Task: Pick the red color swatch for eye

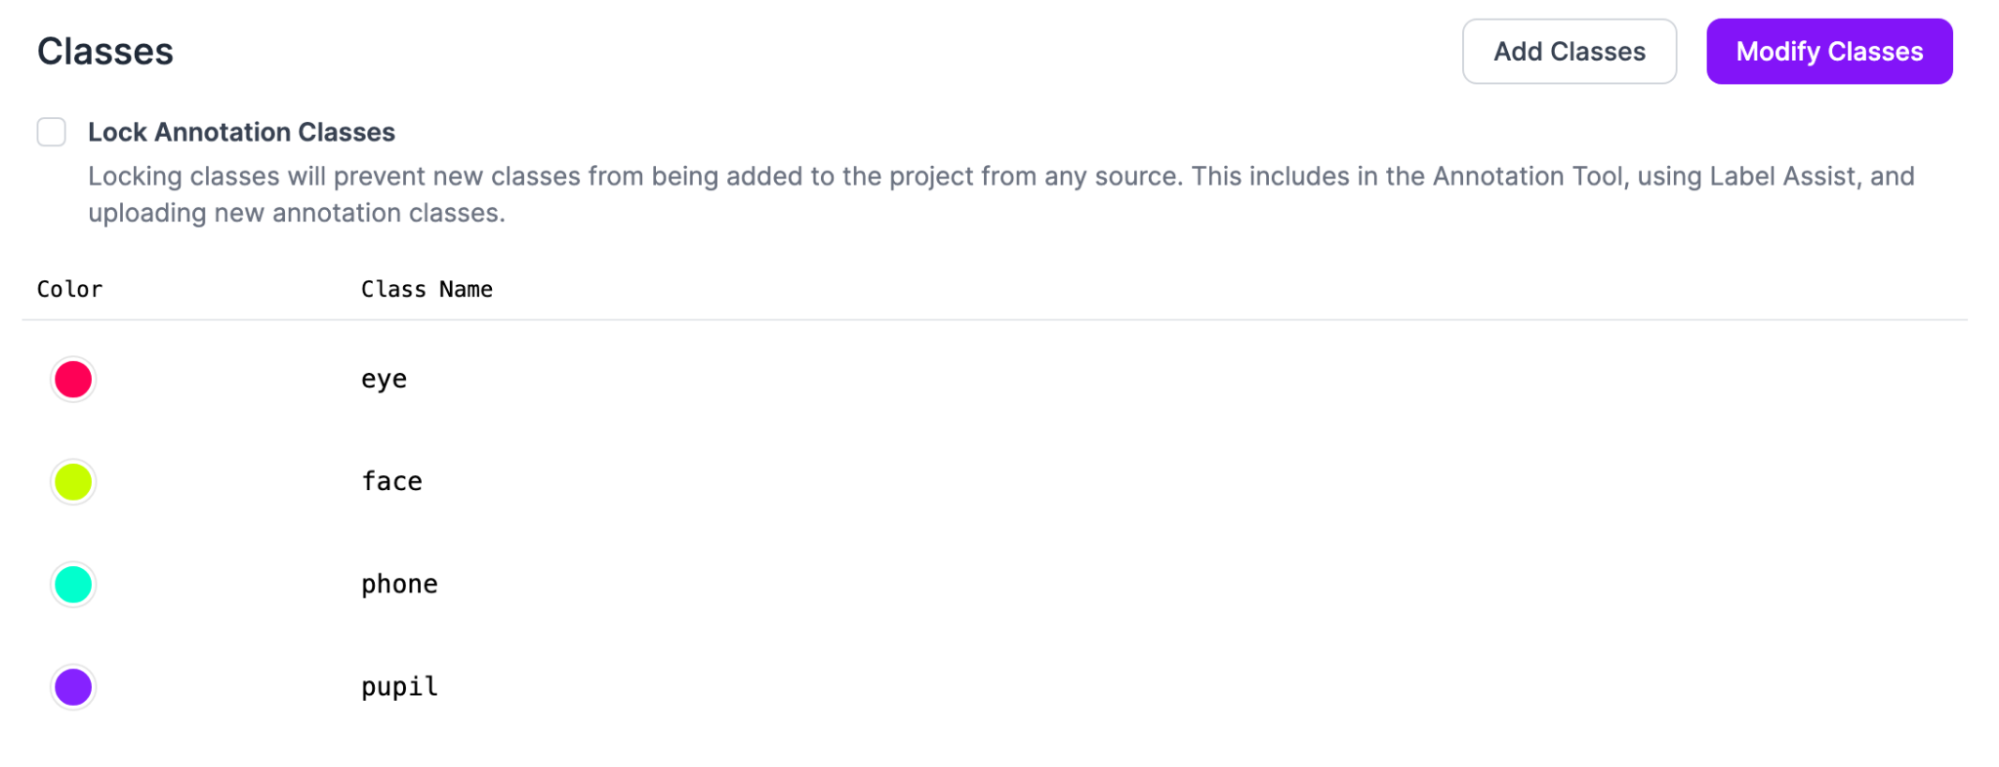Action: 73,380
